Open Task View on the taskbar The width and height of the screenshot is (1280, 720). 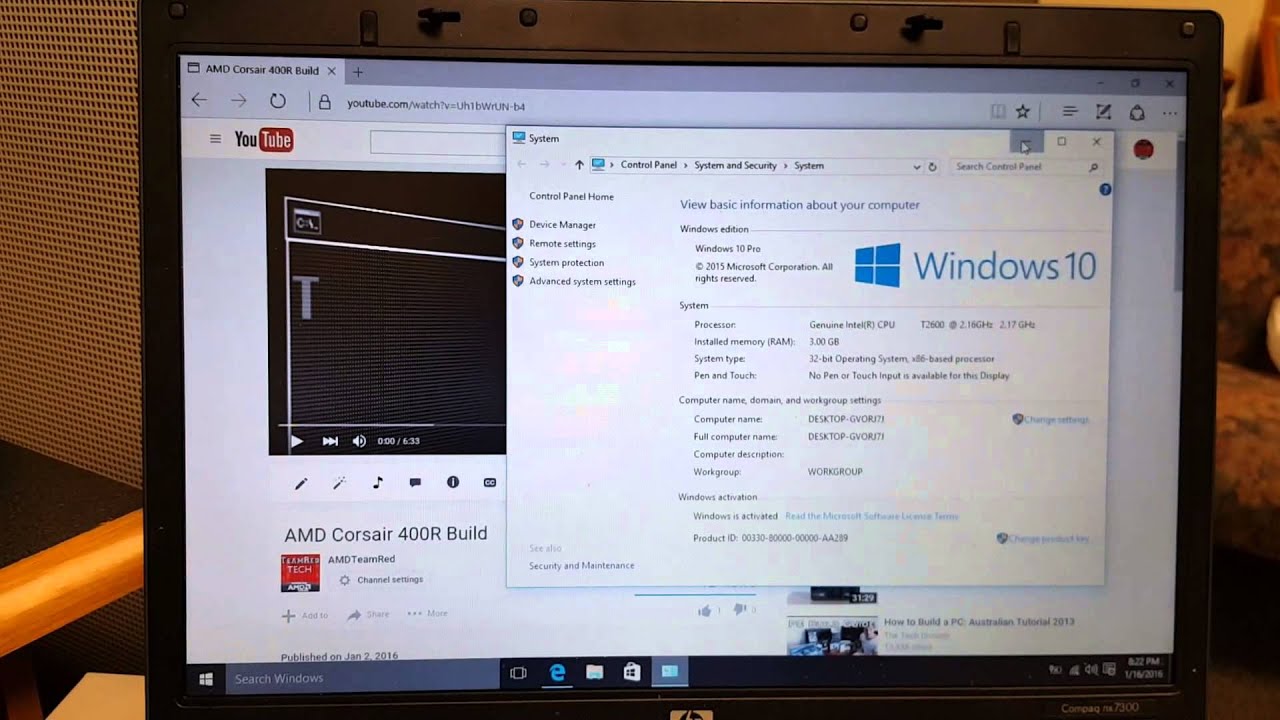coord(518,674)
